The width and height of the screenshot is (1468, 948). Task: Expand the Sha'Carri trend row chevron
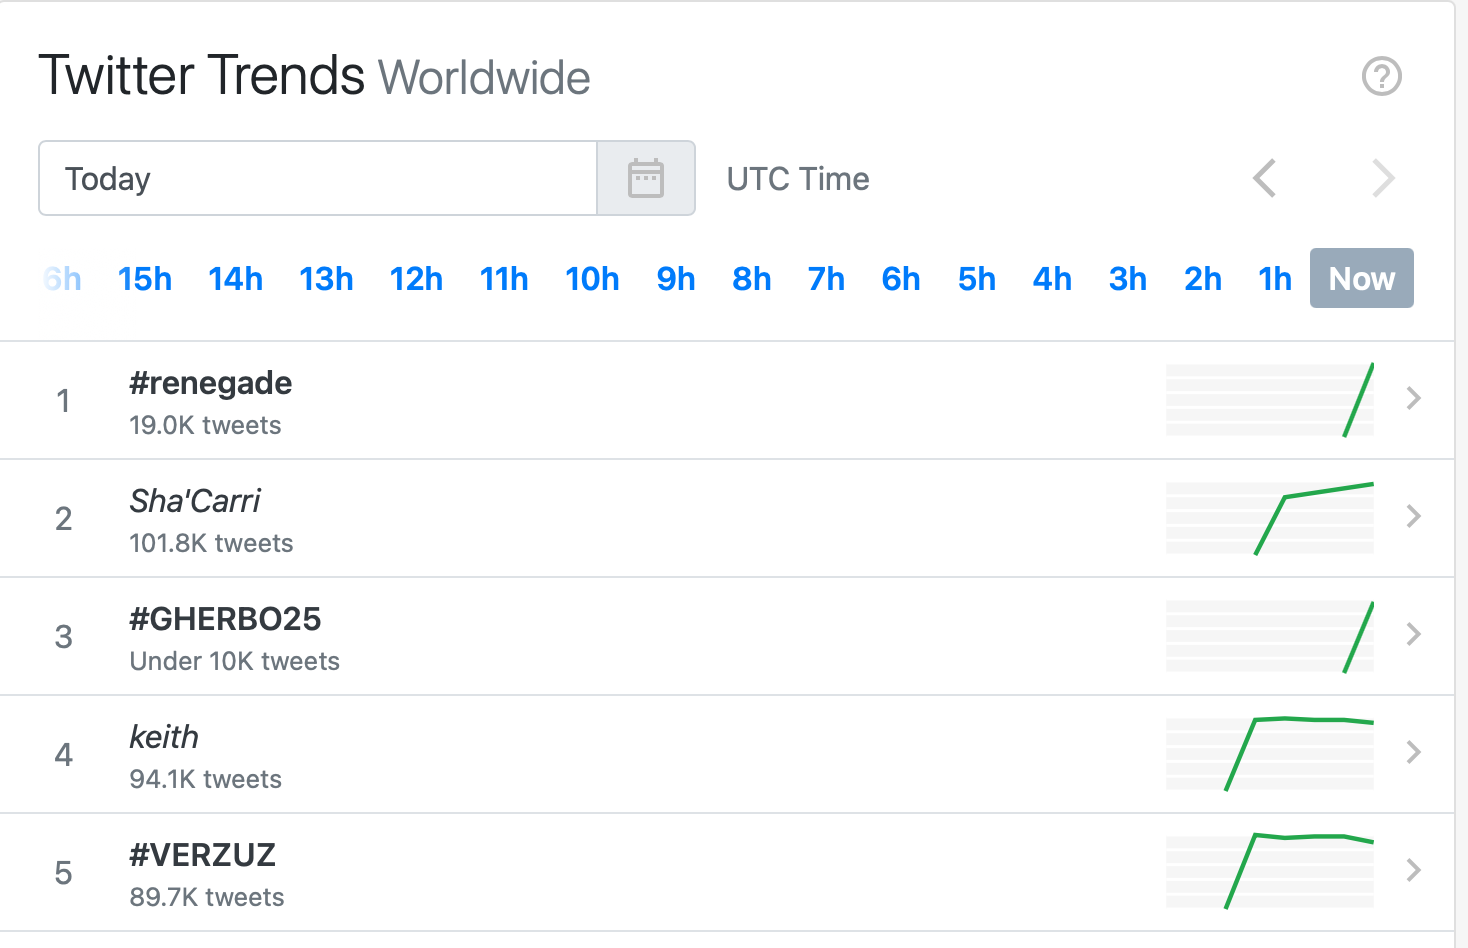tap(1413, 516)
